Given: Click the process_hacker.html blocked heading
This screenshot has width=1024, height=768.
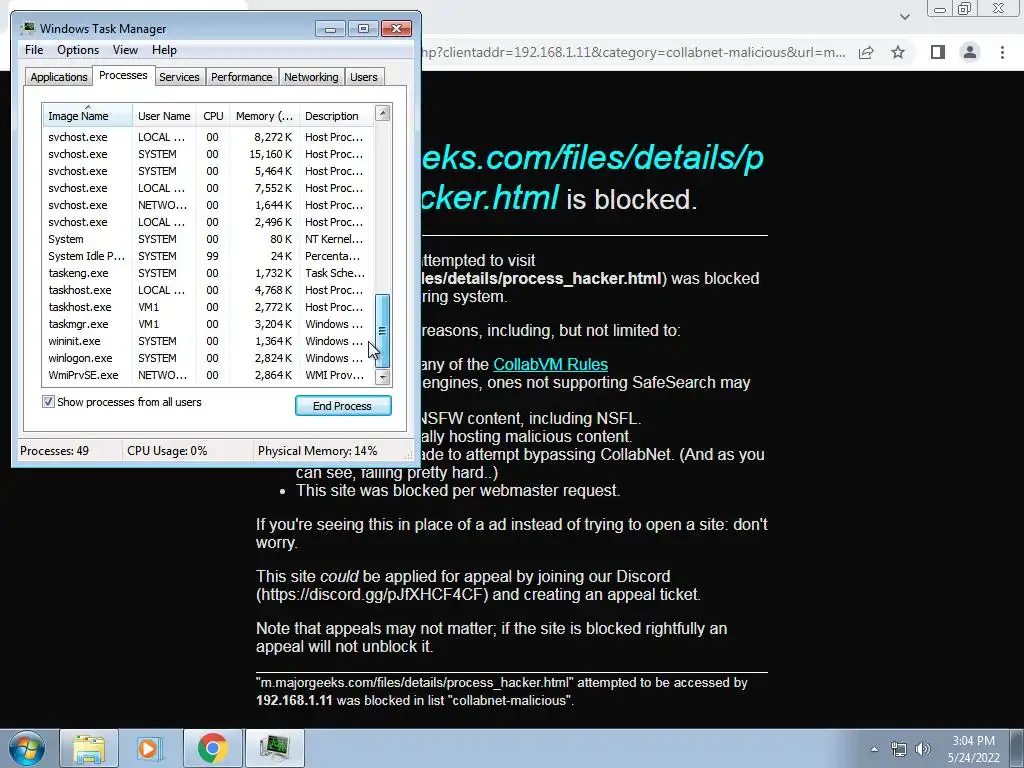Looking at the screenshot, I should (x=592, y=178).
